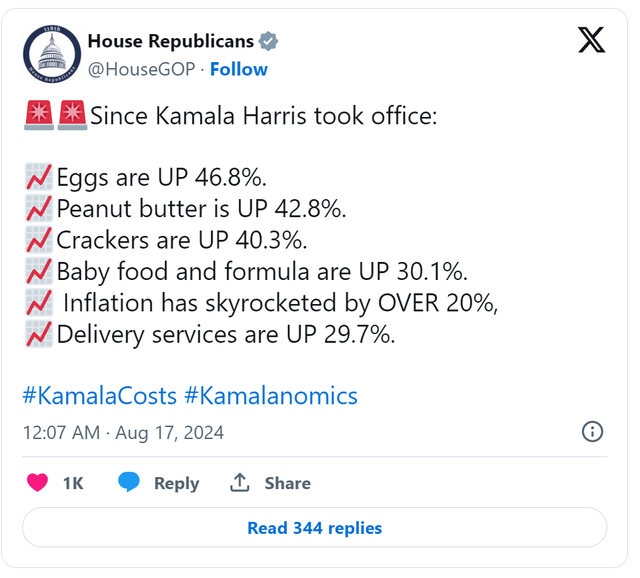Click the first red siren emoji
640x578 pixels.
[x=39, y=115]
